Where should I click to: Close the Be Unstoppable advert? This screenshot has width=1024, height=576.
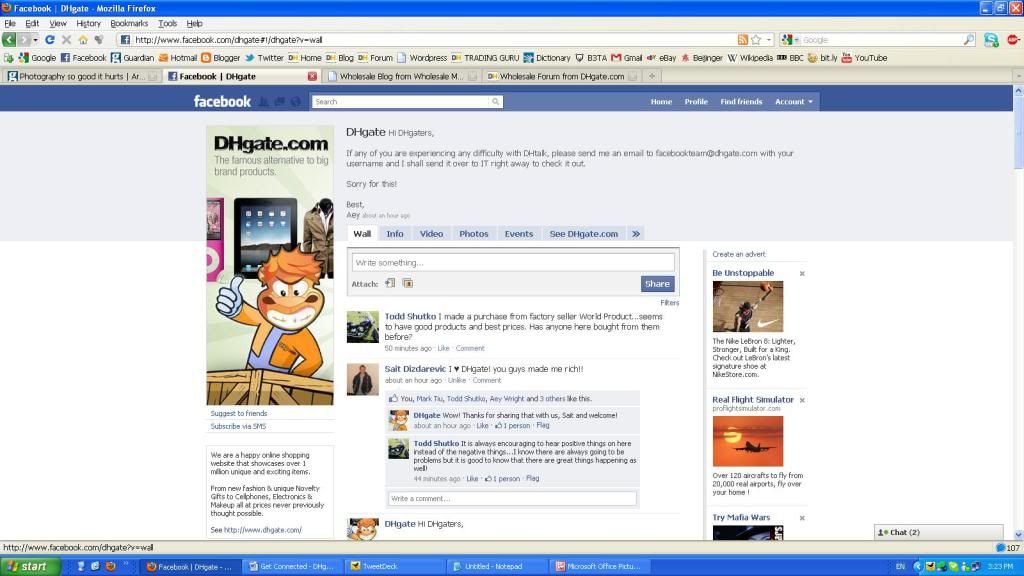tap(802, 273)
